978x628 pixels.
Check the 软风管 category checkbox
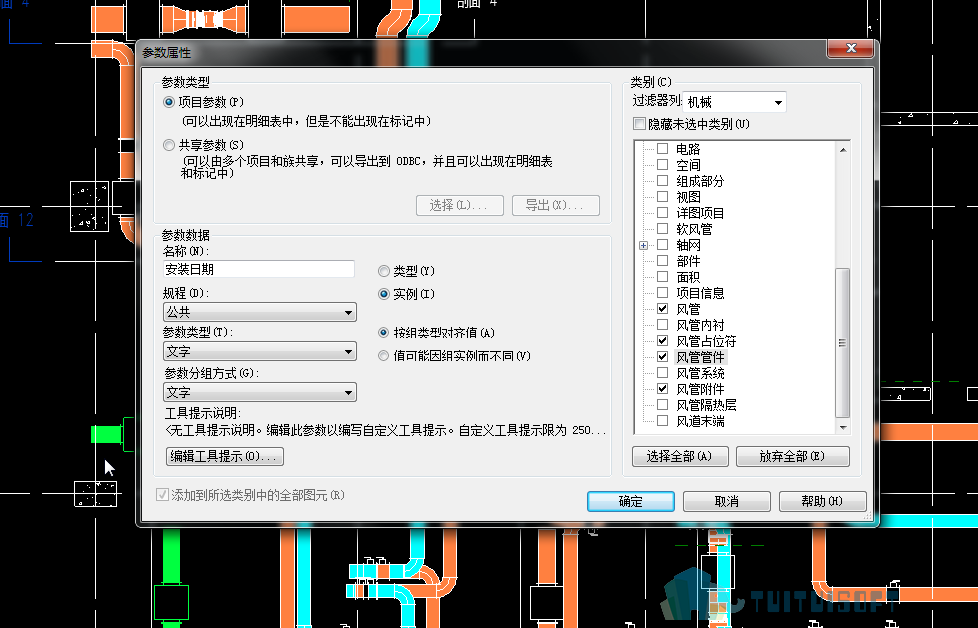click(662, 229)
